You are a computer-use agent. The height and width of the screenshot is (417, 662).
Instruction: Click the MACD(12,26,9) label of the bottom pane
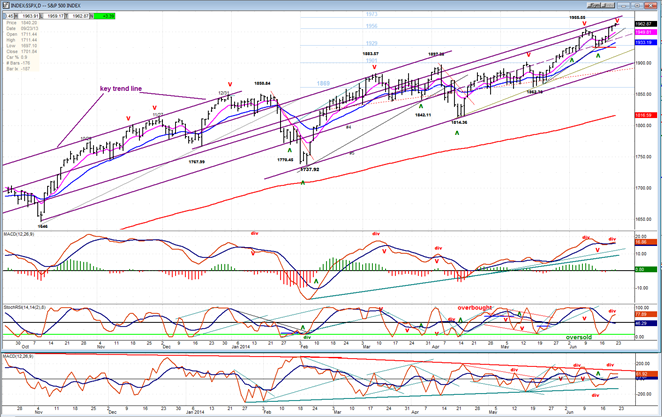point(19,357)
